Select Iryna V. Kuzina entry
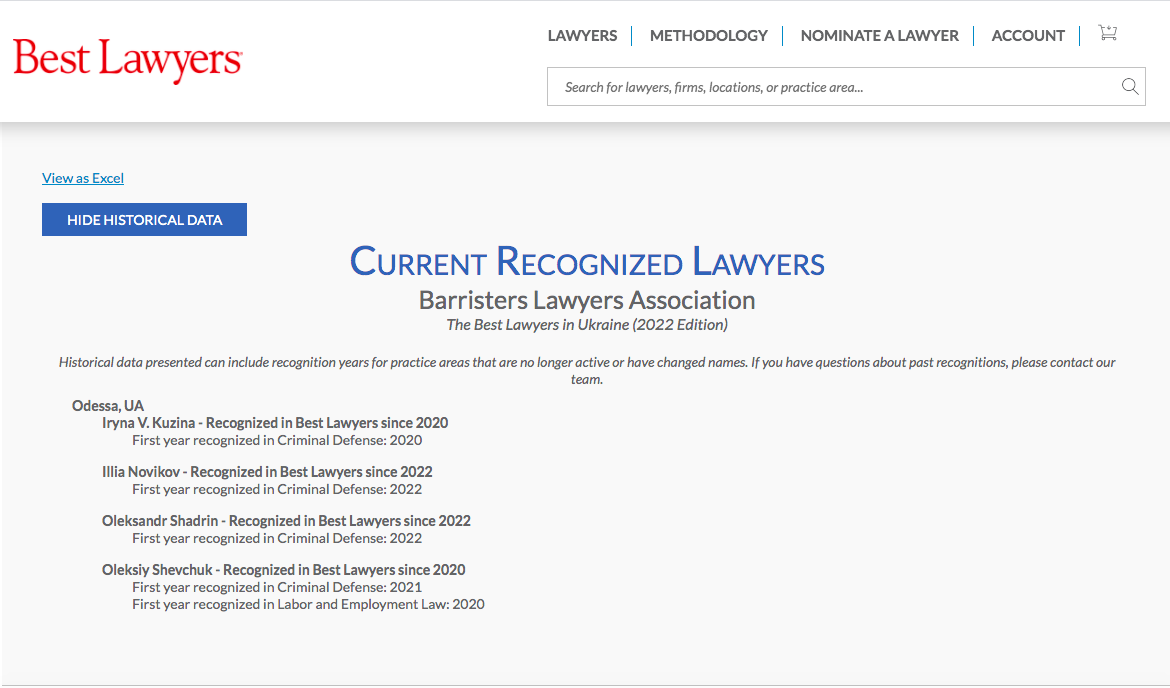This screenshot has width=1170, height=688. 275,423
